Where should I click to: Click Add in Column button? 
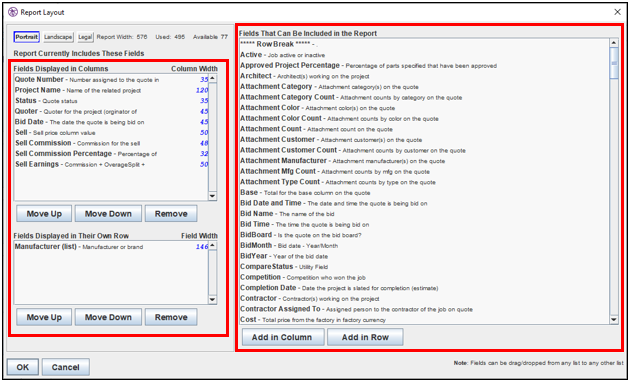[283, 337]
